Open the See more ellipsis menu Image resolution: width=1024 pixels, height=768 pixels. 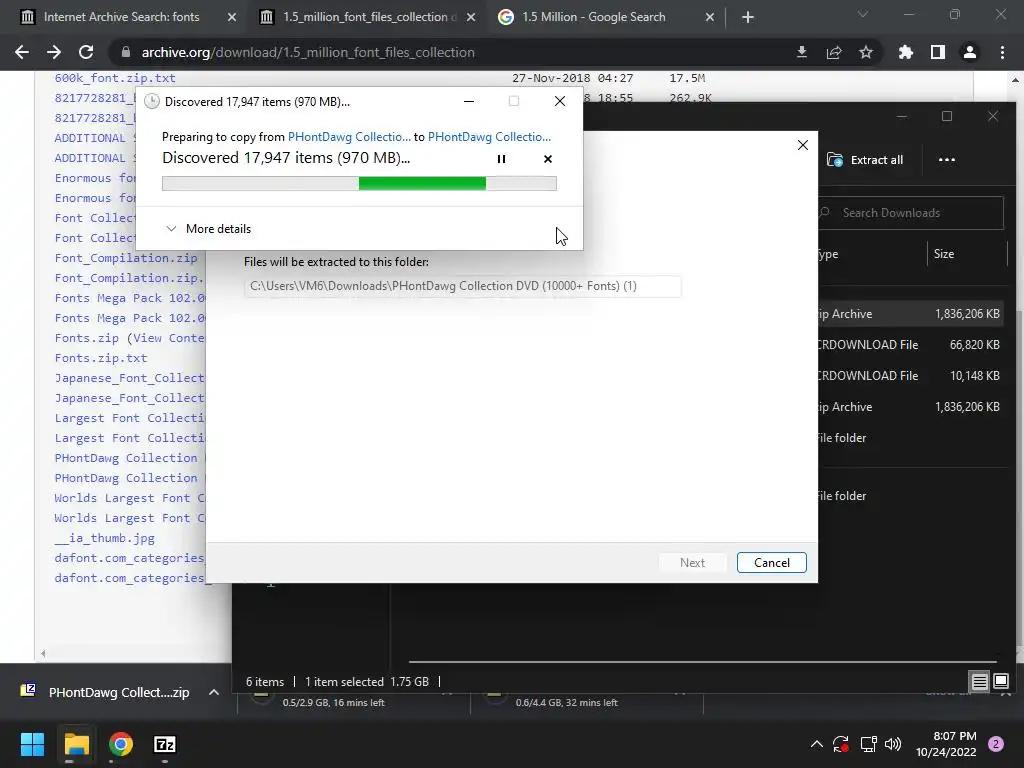coord(946,160)
